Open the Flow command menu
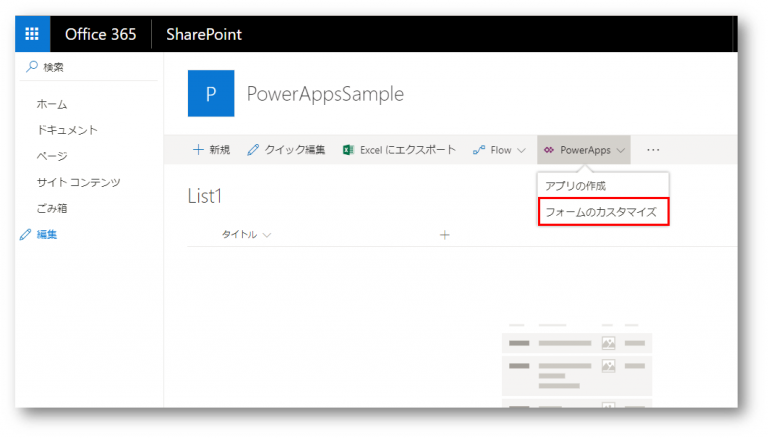The width and height of the screenshot is (768, 438). click(x=499, y=150)
